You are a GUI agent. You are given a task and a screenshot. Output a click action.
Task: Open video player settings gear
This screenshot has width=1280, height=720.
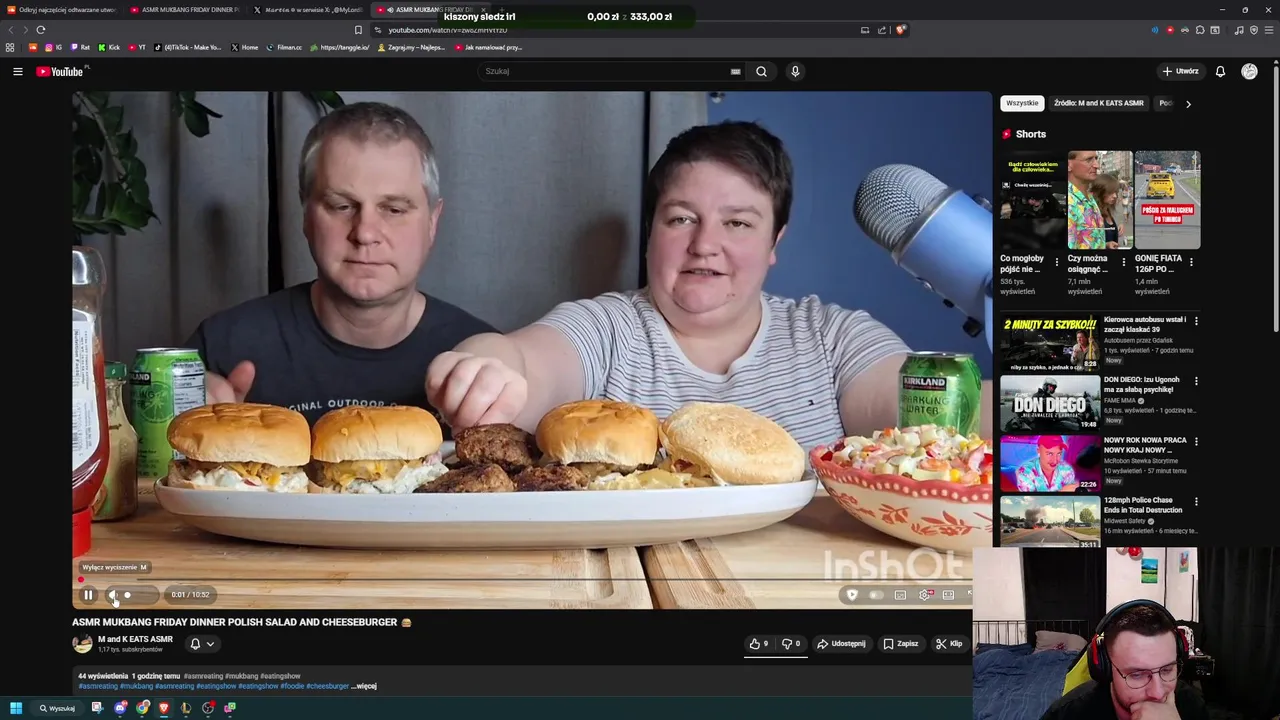click(x=925, y=595)
